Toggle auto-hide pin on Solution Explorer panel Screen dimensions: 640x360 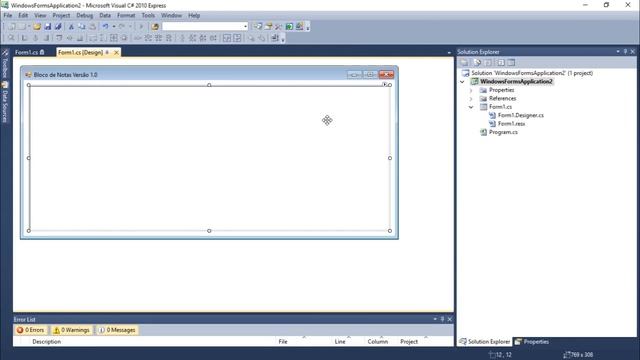click(625, 51)
